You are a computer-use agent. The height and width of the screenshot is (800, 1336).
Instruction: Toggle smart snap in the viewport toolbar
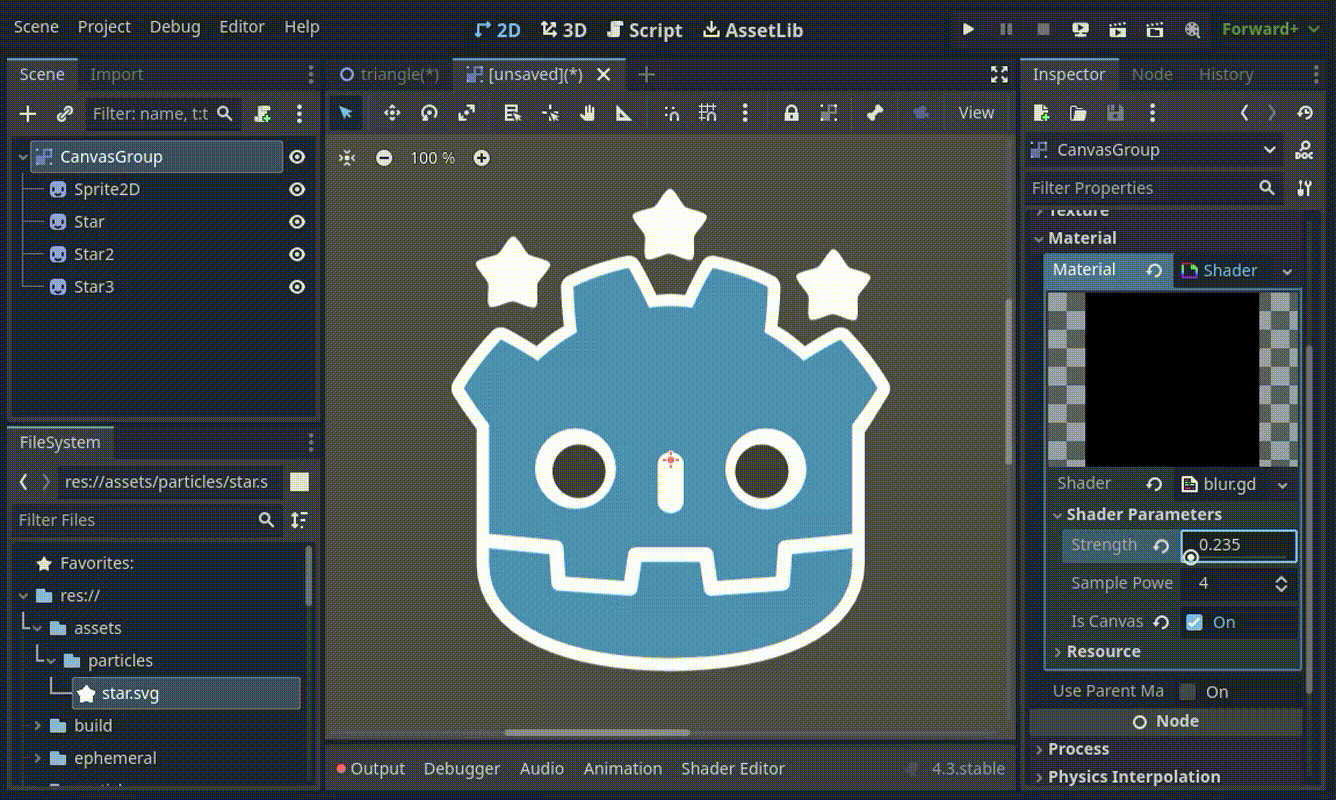[671, 113]
